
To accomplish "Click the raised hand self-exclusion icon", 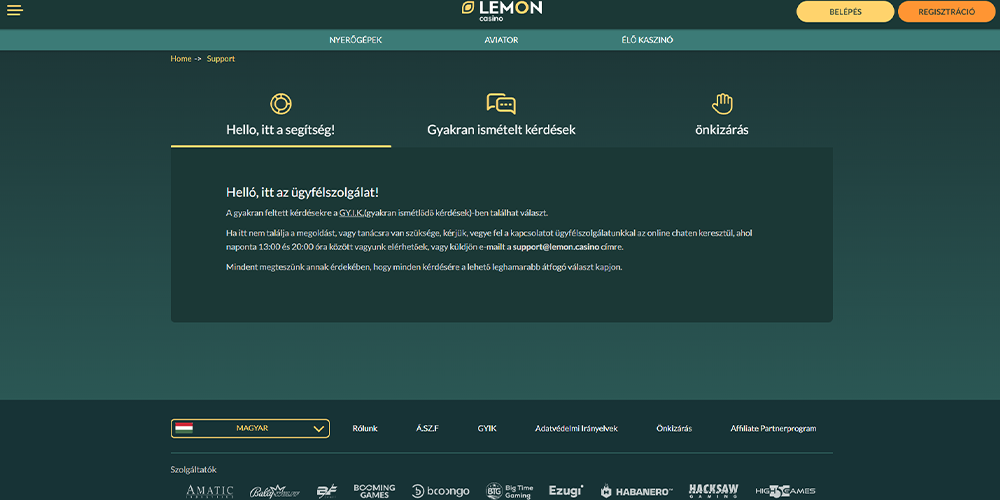I will [x=722, y=104].
